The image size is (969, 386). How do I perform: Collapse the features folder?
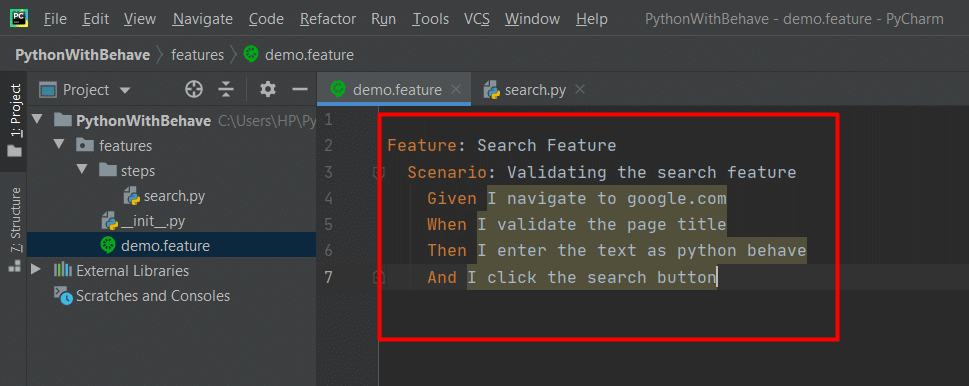pos(59,145)
